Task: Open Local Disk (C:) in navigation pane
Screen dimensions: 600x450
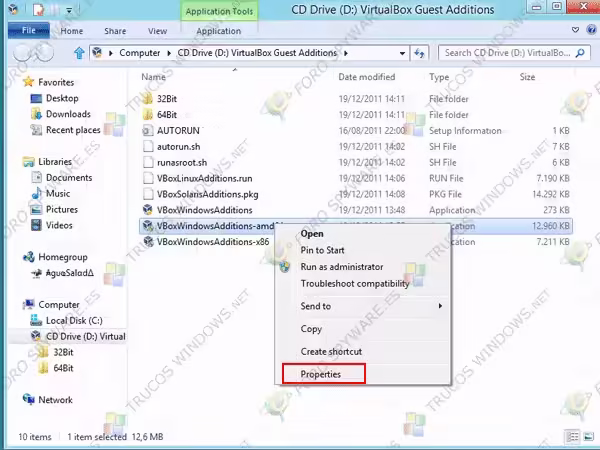Action: pyautogui.click(x=74, y=321)
